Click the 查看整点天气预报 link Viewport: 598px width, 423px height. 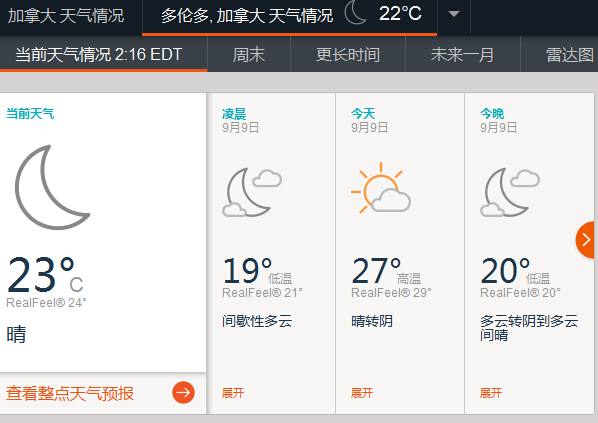[x=70, y=393]
